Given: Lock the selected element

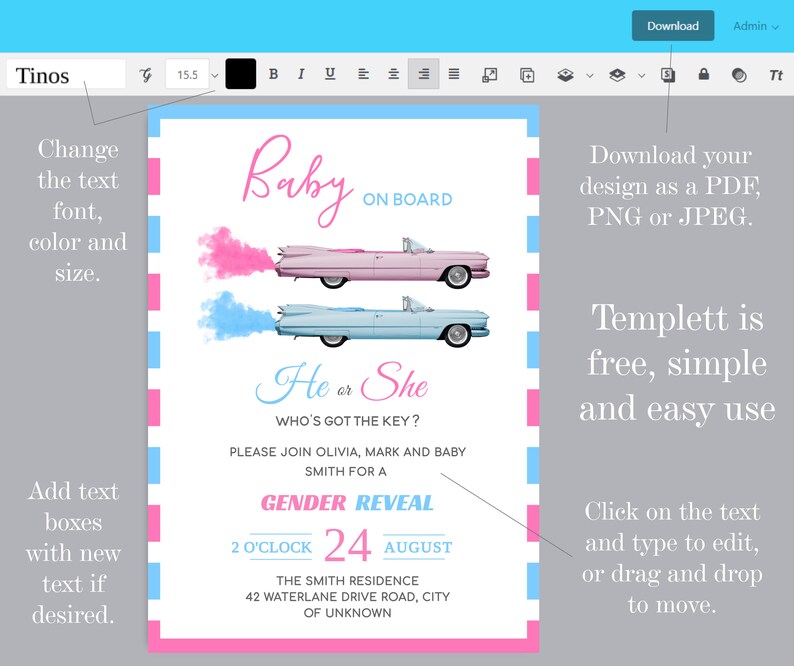Looking at the screenshot, I should pos(703,74).
